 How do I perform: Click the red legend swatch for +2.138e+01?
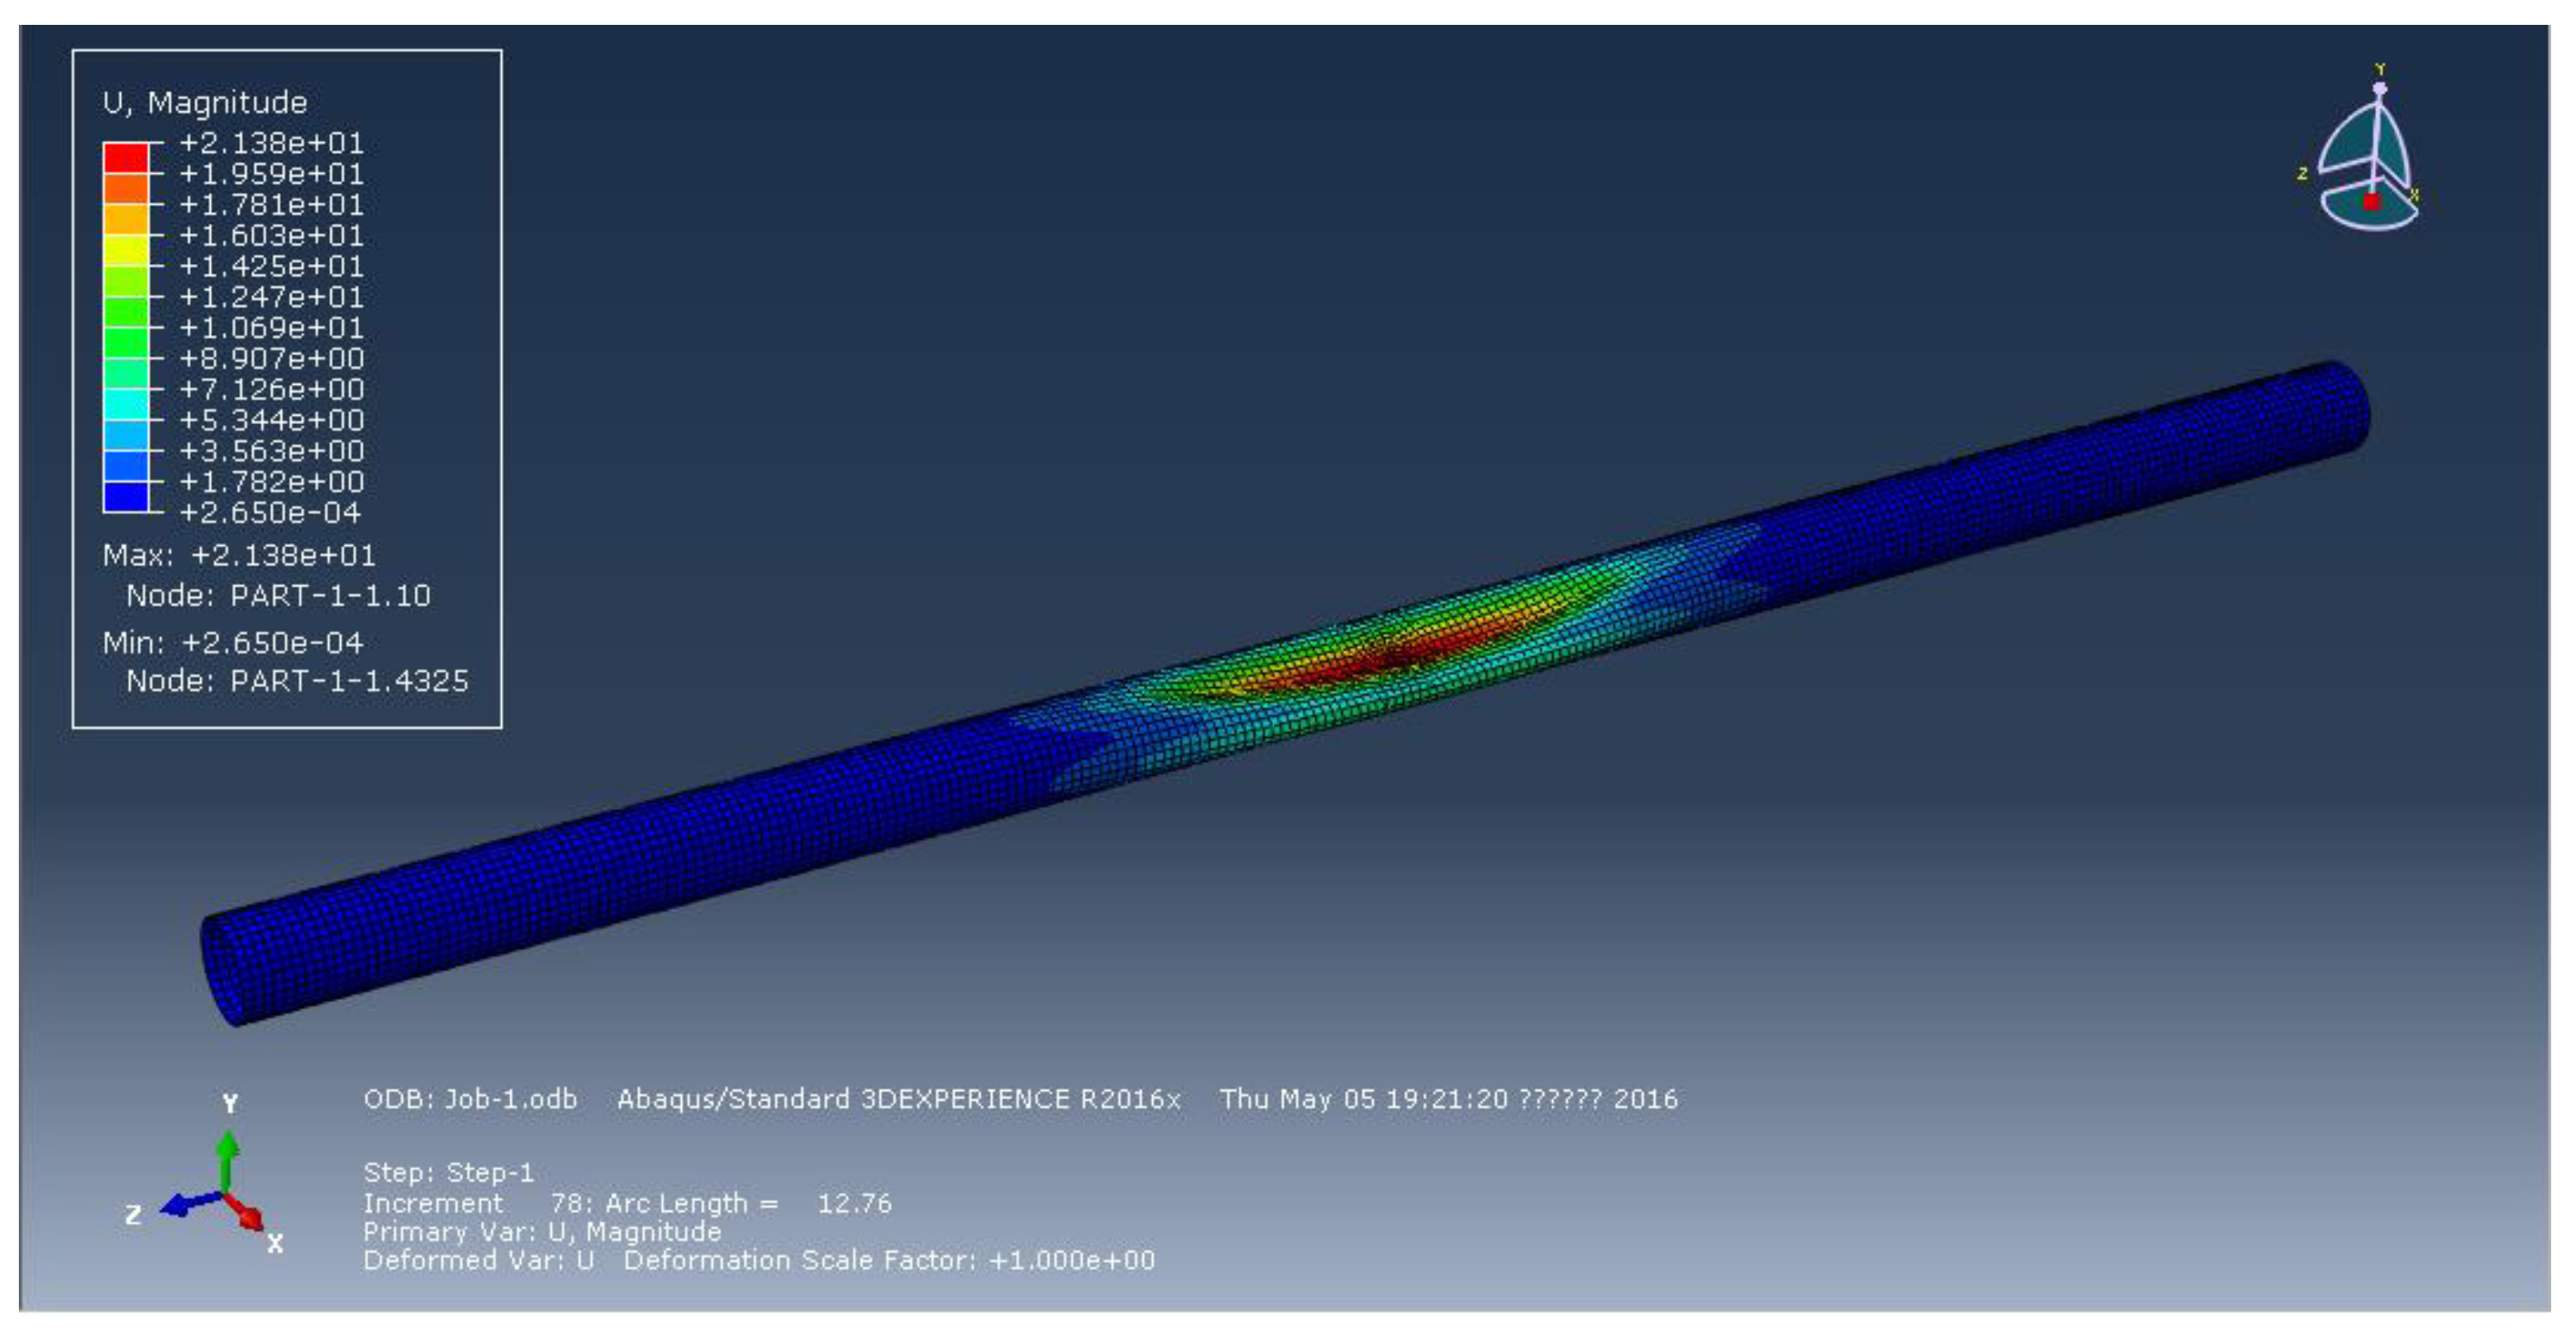[126, 158]
